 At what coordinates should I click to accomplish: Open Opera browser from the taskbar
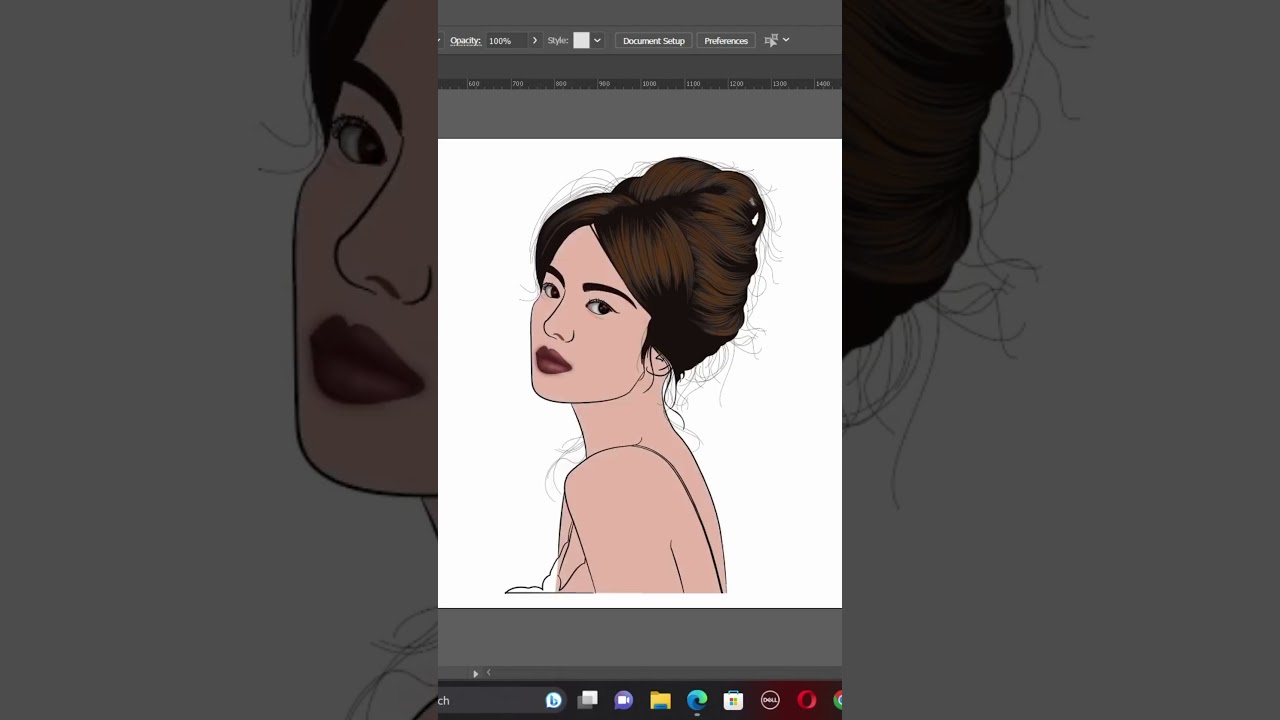point(806,700)
